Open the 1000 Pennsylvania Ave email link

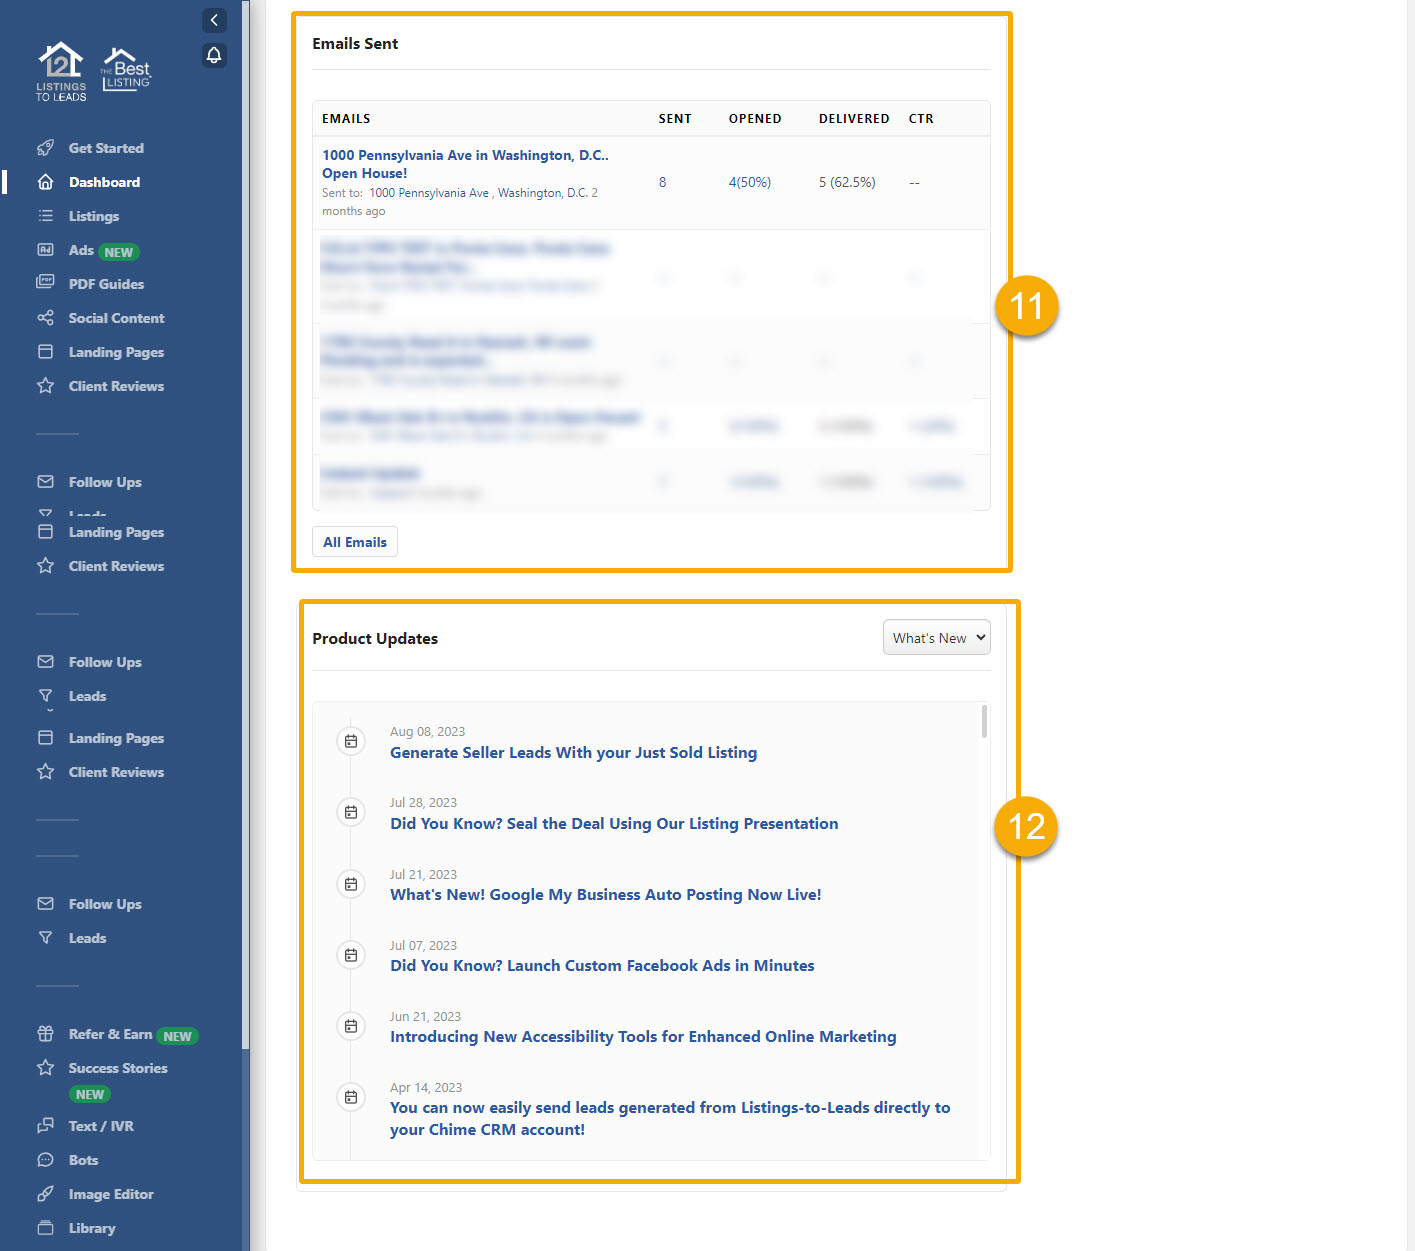click(465, 164)
